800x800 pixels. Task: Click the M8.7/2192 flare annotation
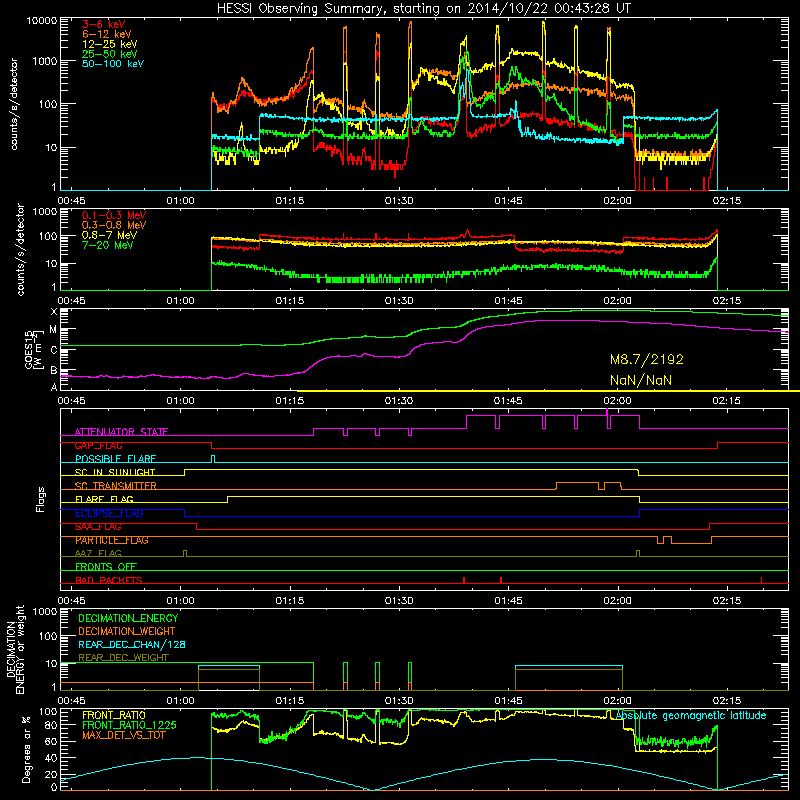tap(646, 360)
